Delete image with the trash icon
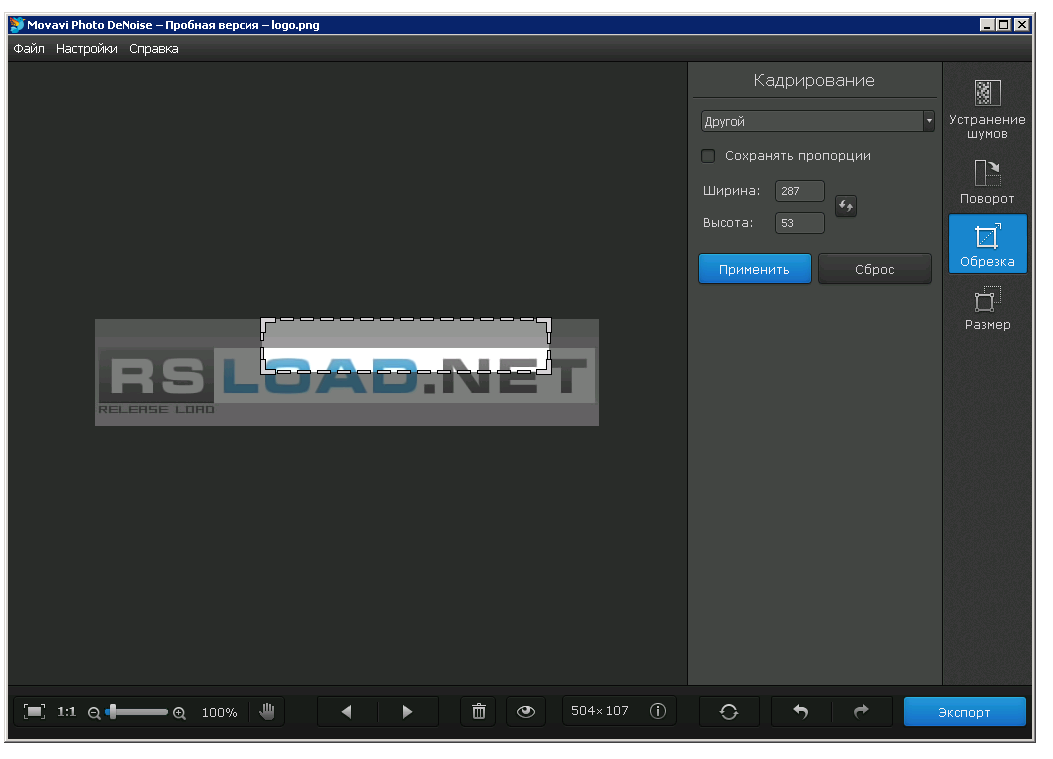1053x759 pixels. [x=478, y=711]
